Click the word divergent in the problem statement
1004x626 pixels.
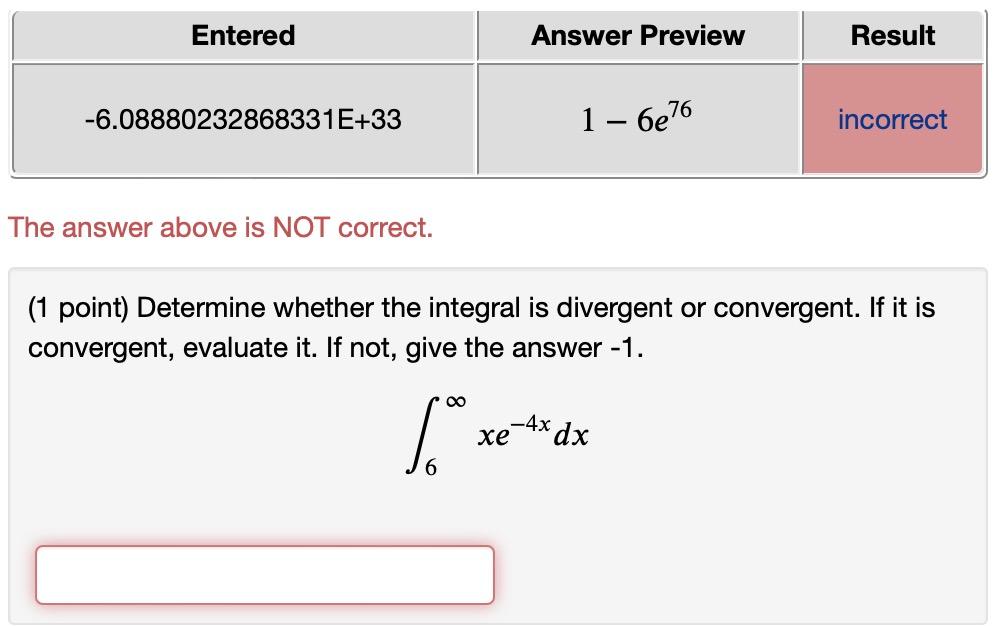point(617,307)
